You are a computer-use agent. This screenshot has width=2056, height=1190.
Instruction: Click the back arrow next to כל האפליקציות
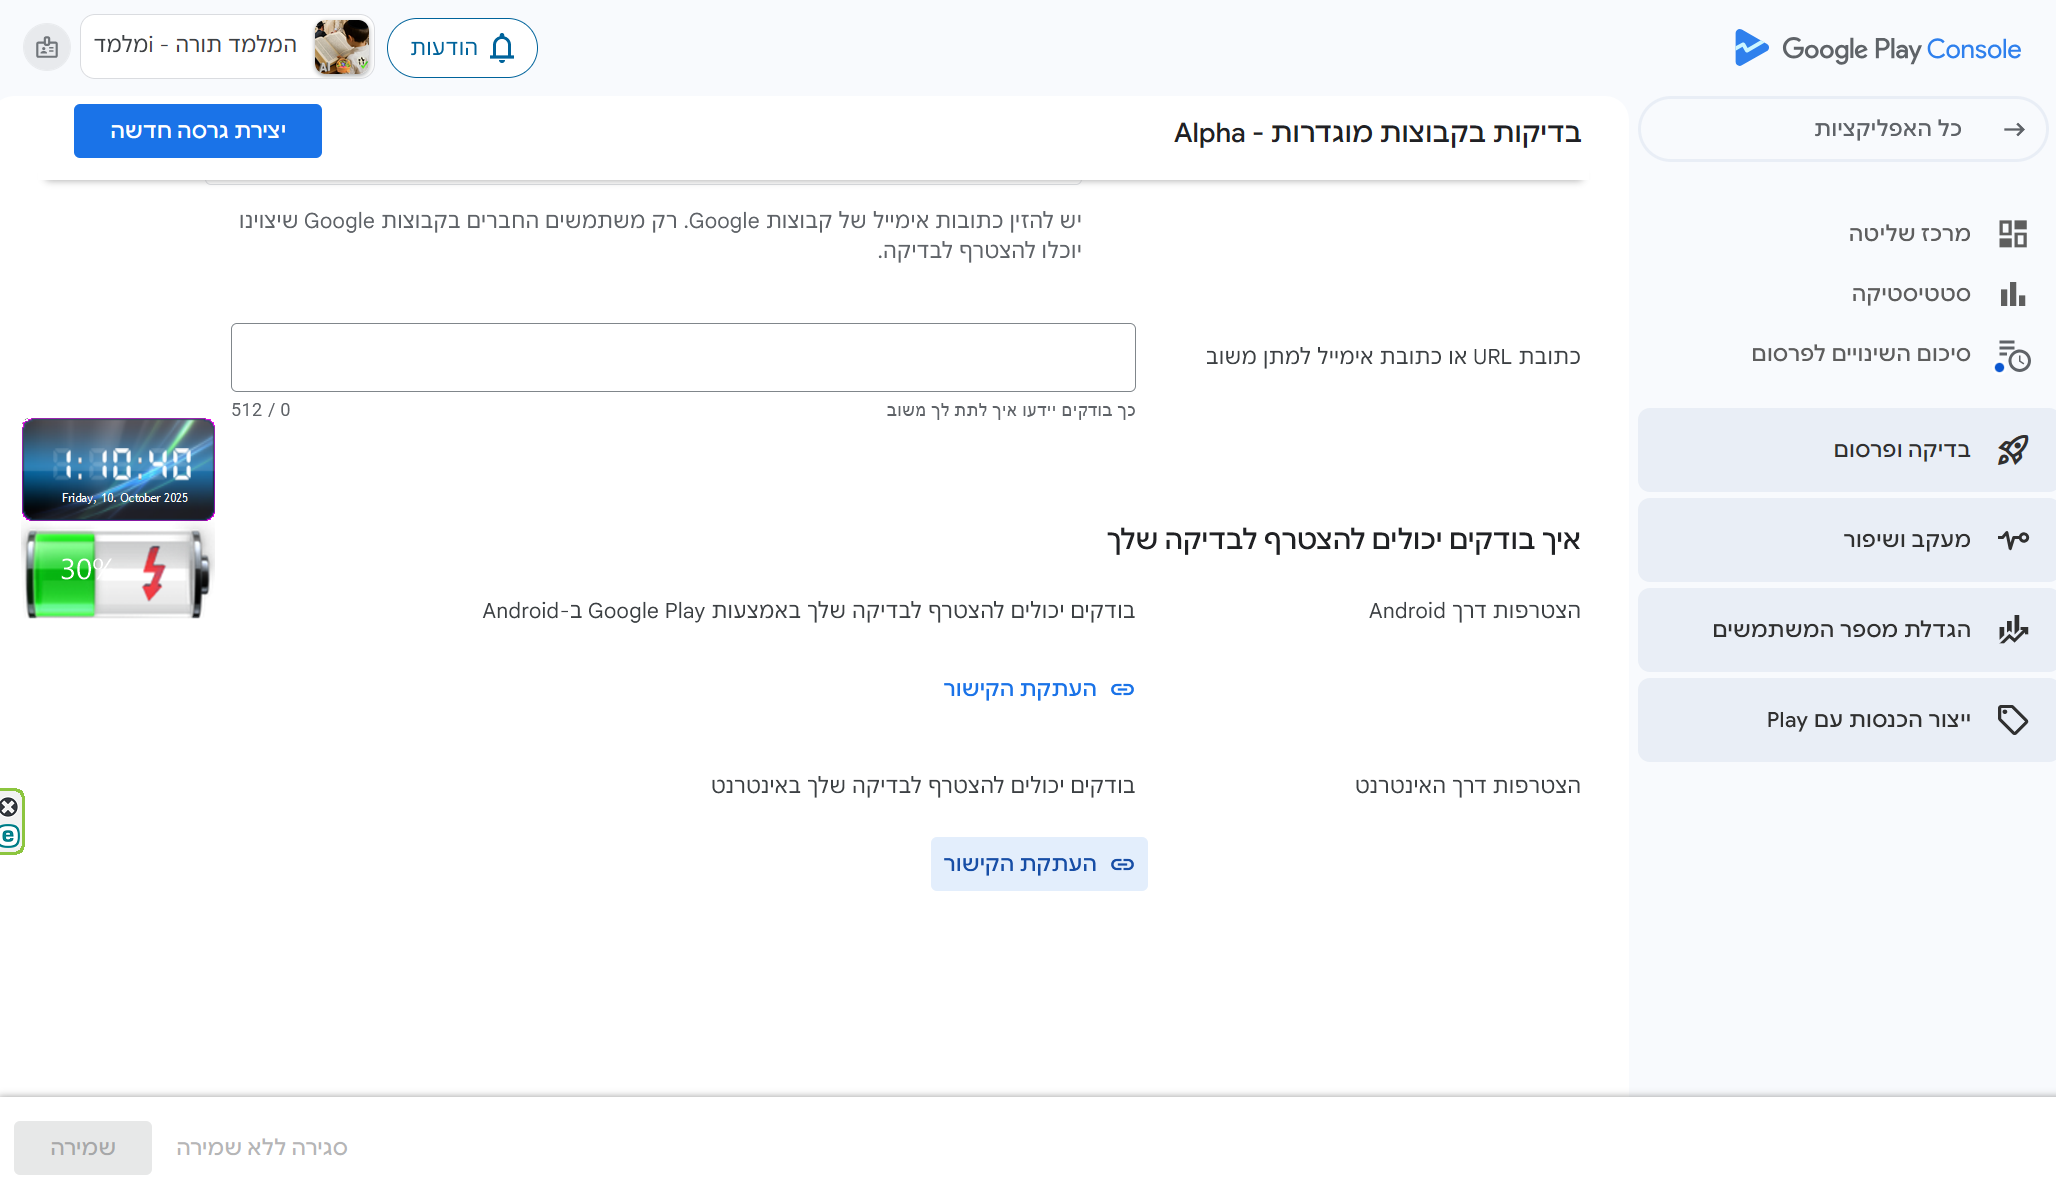click(x=2014, y=129)
